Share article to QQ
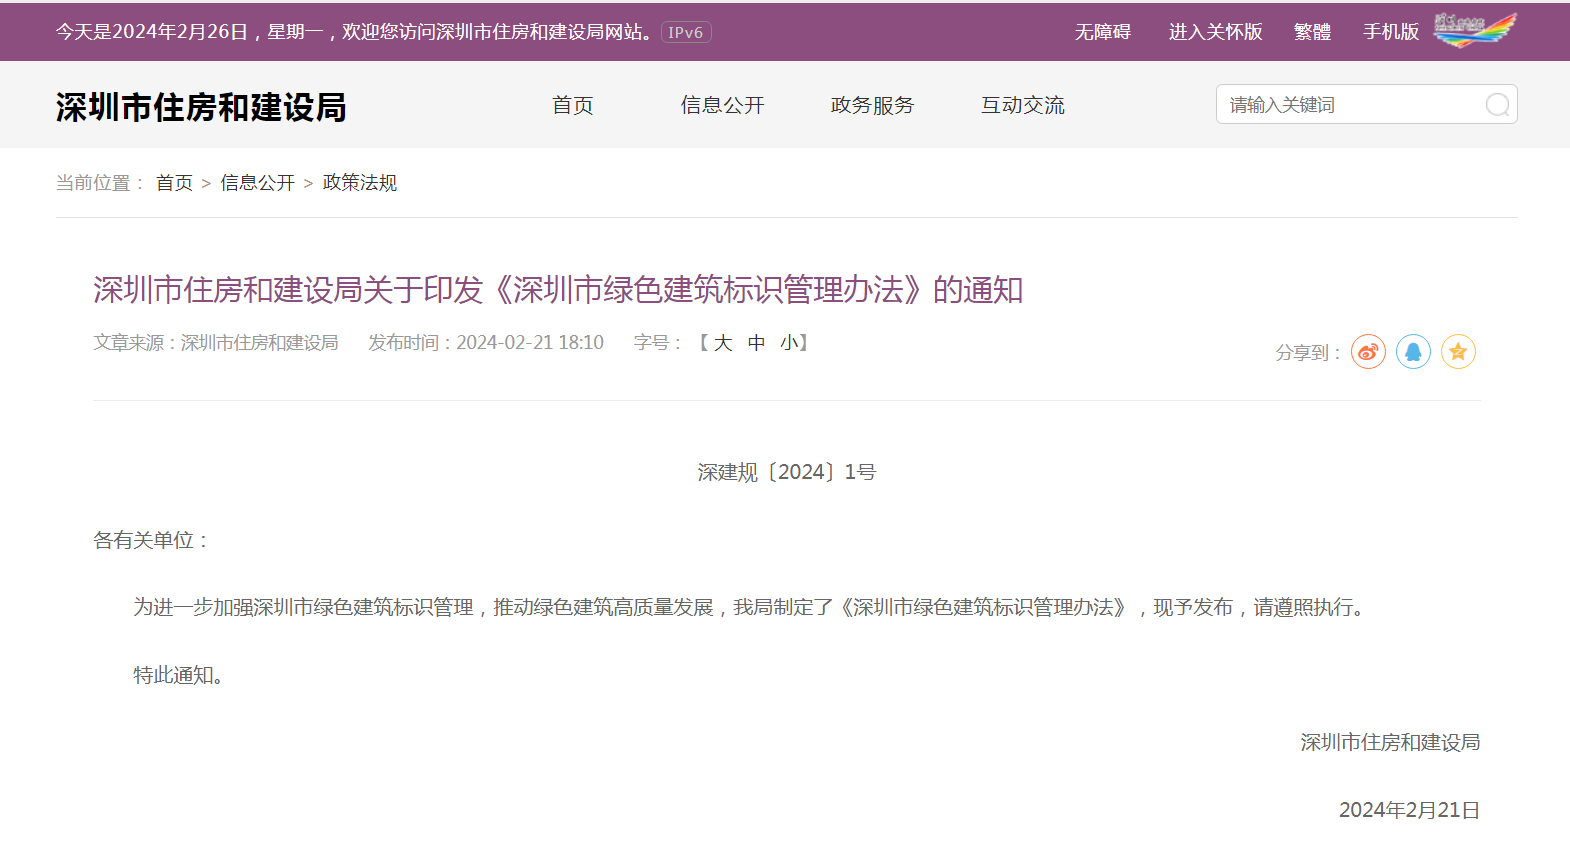The image size is (1570, 847). pos(1413,352)
